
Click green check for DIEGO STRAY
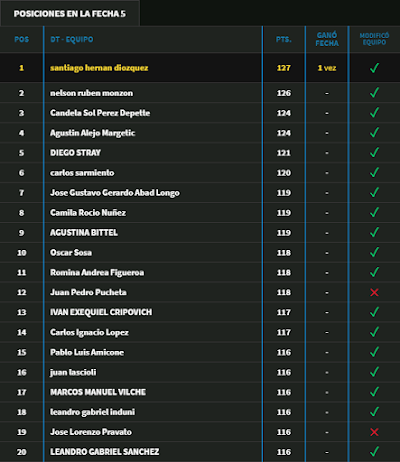coord(374,152)
